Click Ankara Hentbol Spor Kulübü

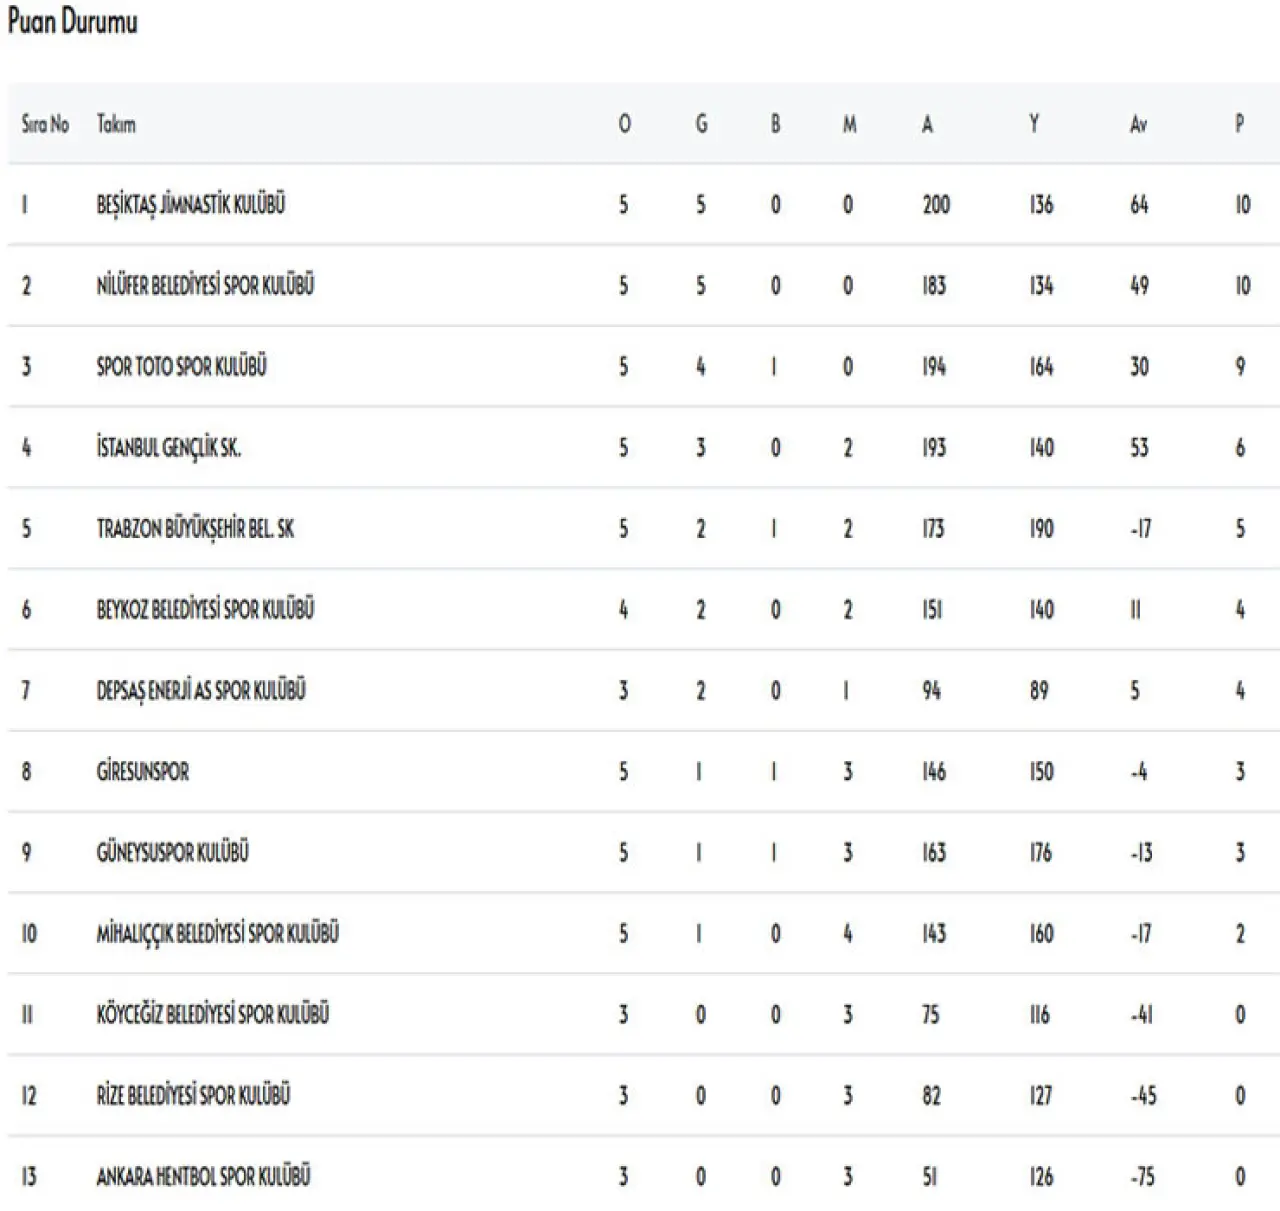tap(203, 1177)
